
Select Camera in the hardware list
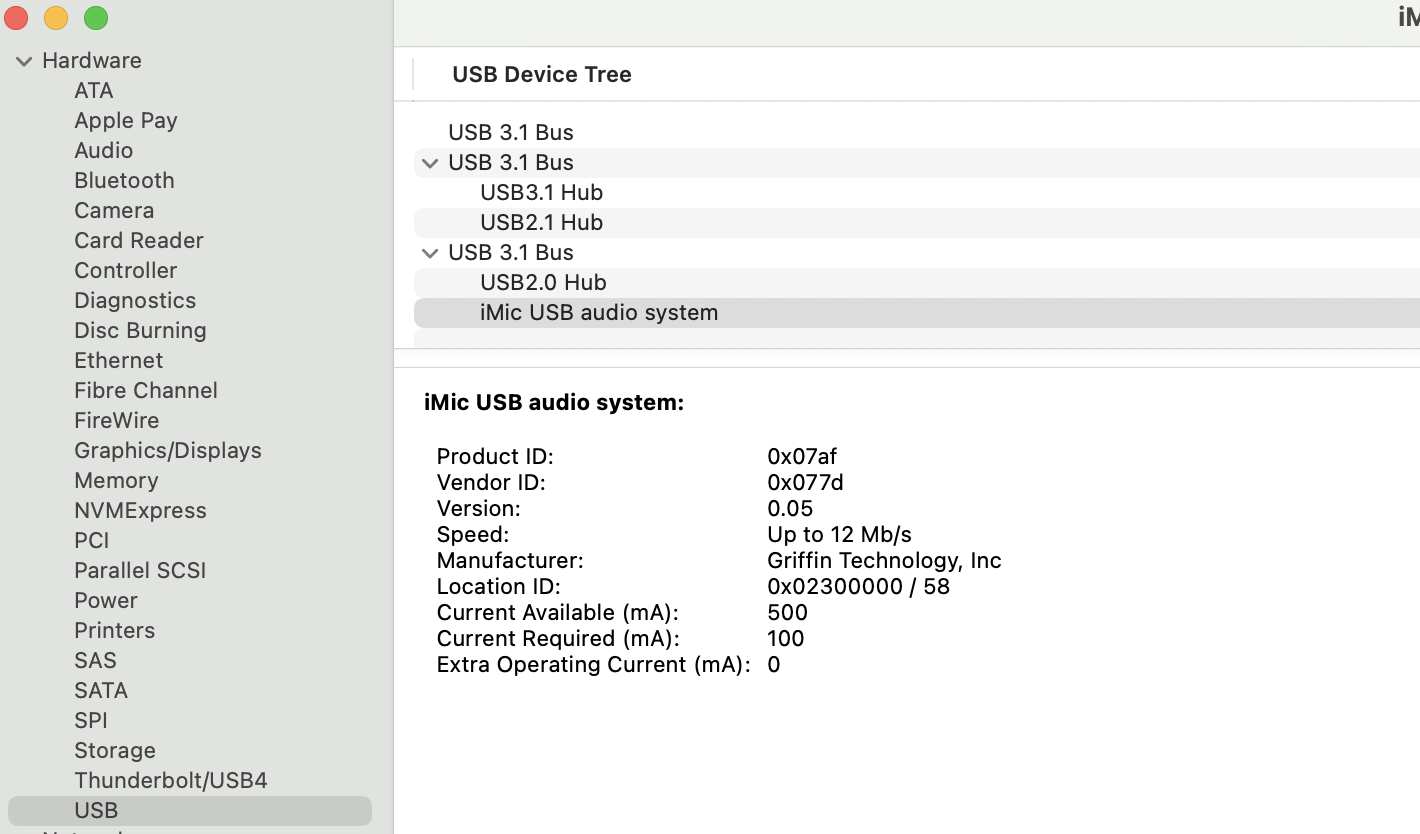pos(114,210)
